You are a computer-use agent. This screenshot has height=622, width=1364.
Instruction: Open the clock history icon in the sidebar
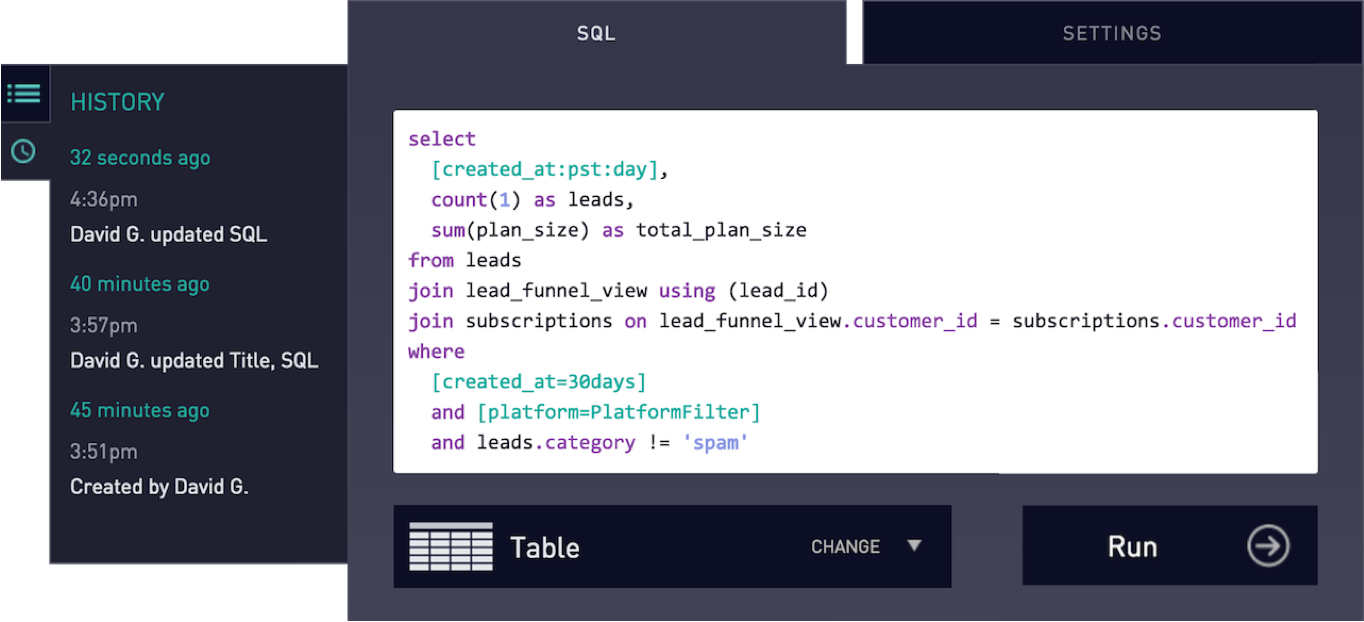[23, 151]
